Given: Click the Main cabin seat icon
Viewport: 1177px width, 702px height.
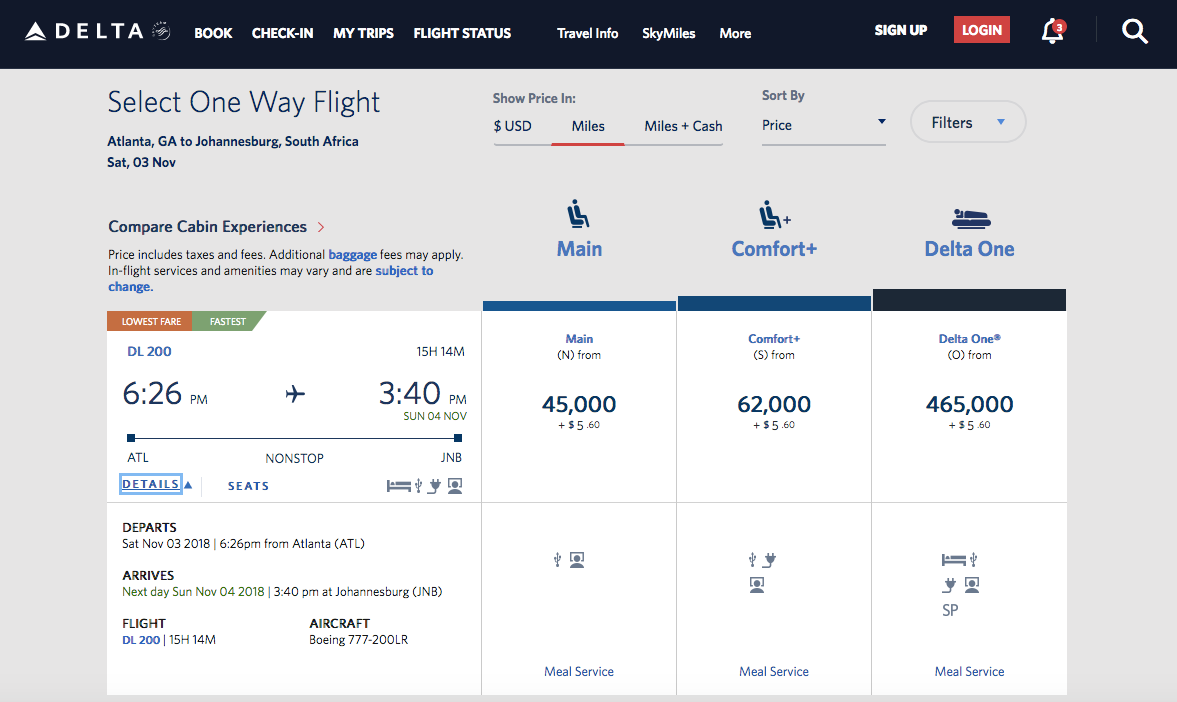Looking at the screenshot, I should coord(578,214).
